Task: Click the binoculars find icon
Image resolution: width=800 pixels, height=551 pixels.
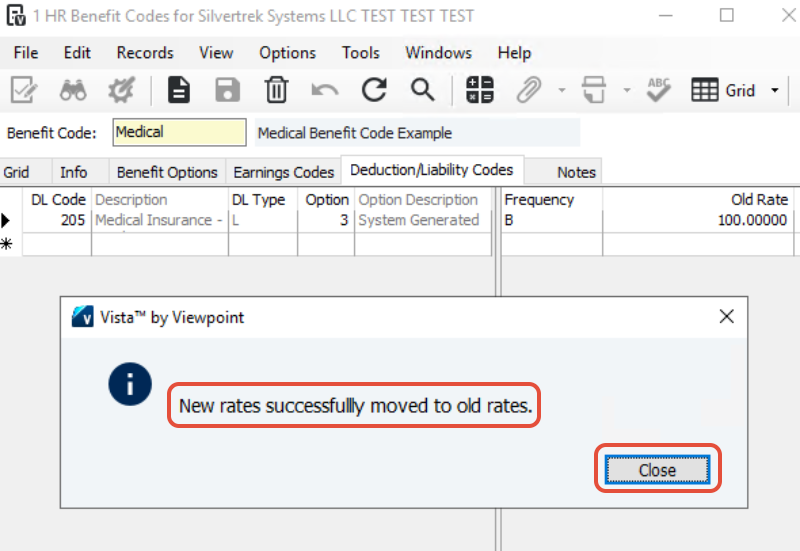Action: point(73,90)
